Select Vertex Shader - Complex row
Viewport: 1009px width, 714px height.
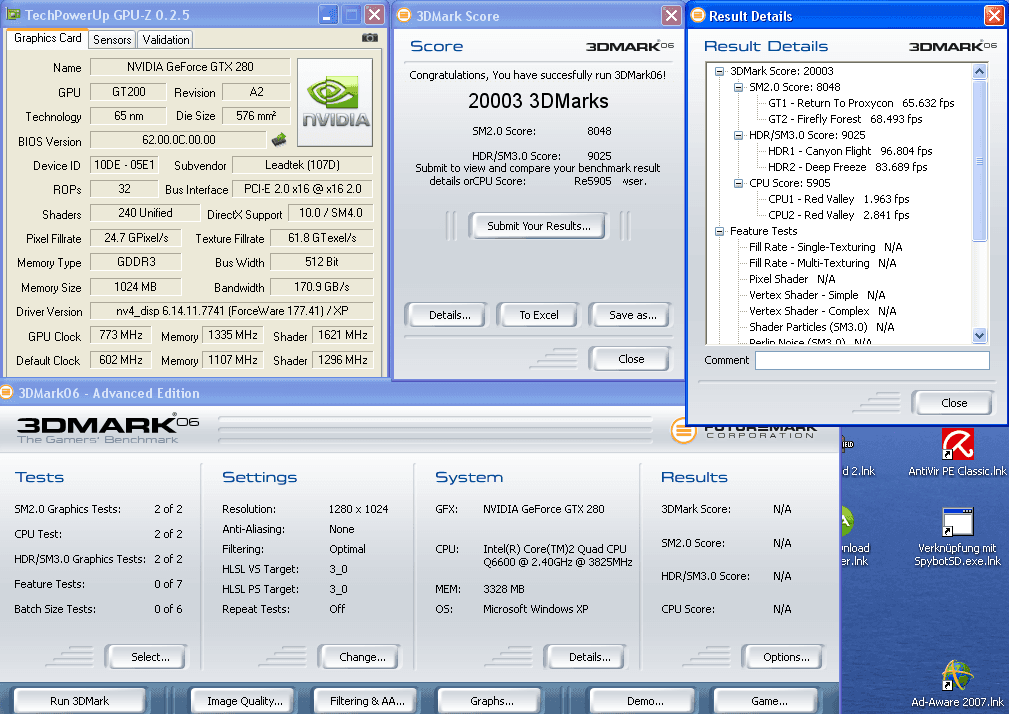coord(822,311)
